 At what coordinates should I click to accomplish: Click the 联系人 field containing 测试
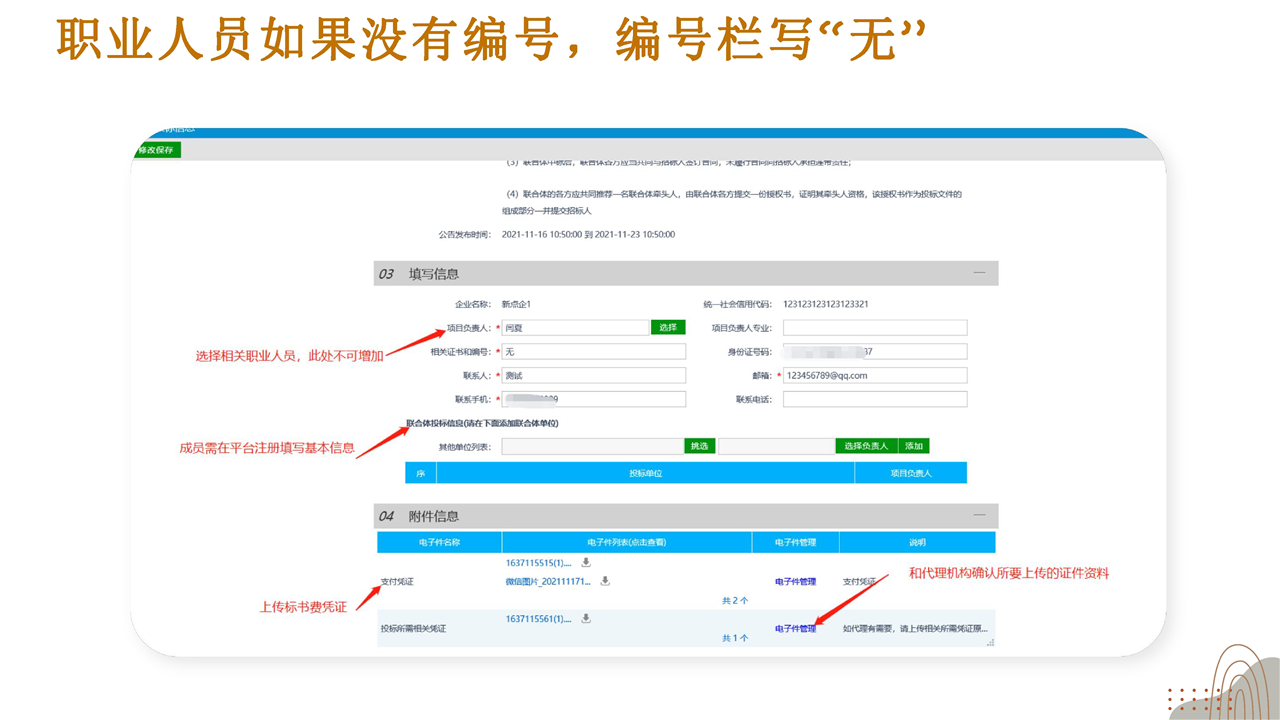(x=594, y=376)
